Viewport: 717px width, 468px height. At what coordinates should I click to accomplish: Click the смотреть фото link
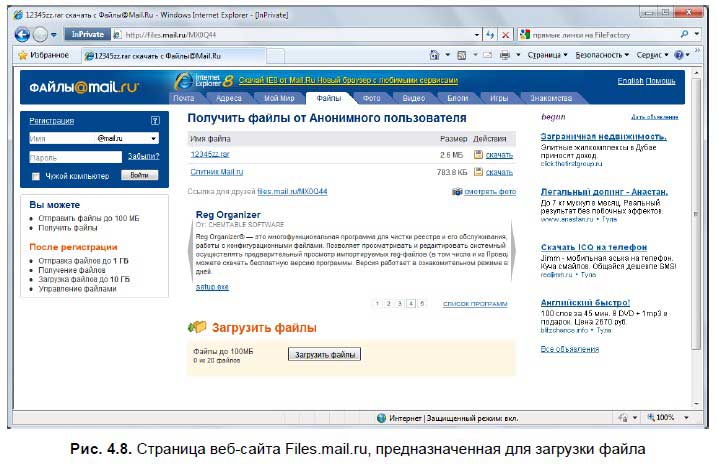coord(490,192)
